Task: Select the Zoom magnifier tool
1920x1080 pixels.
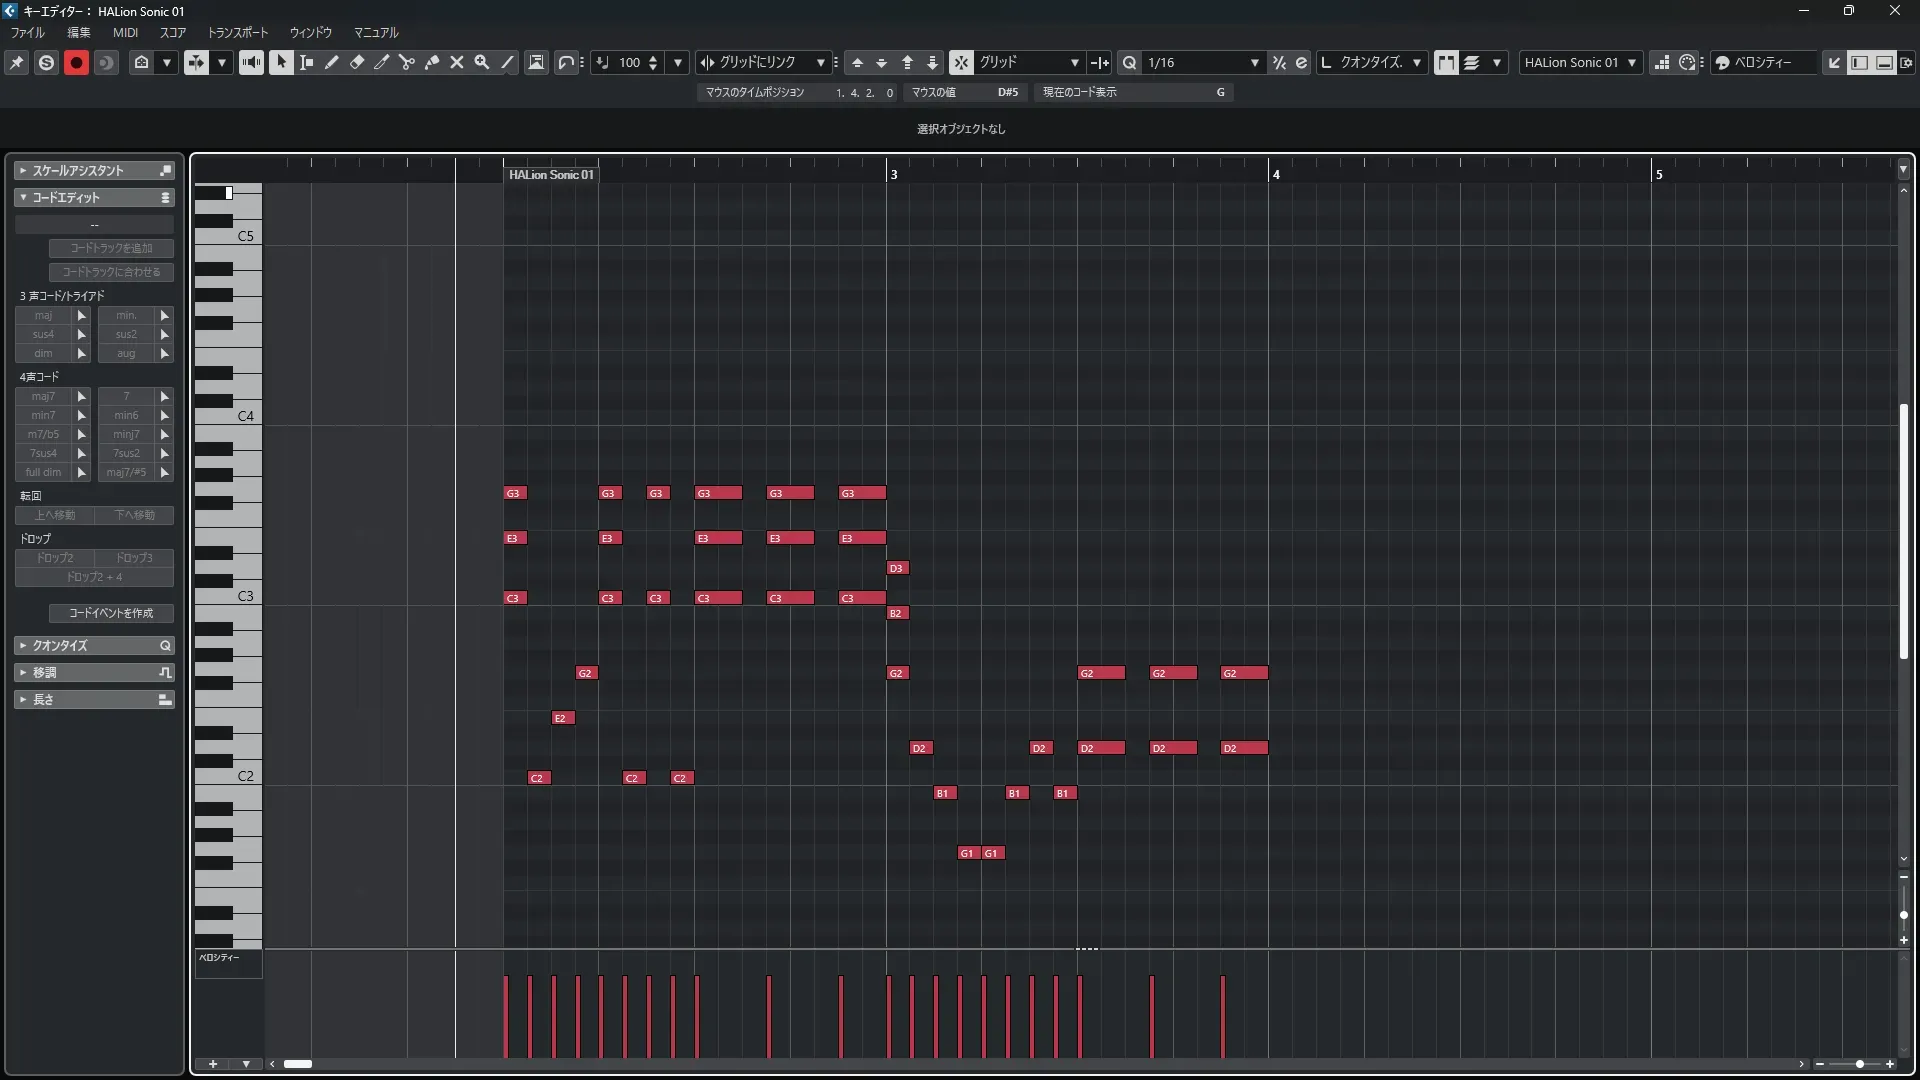Action: coord(482,62)
